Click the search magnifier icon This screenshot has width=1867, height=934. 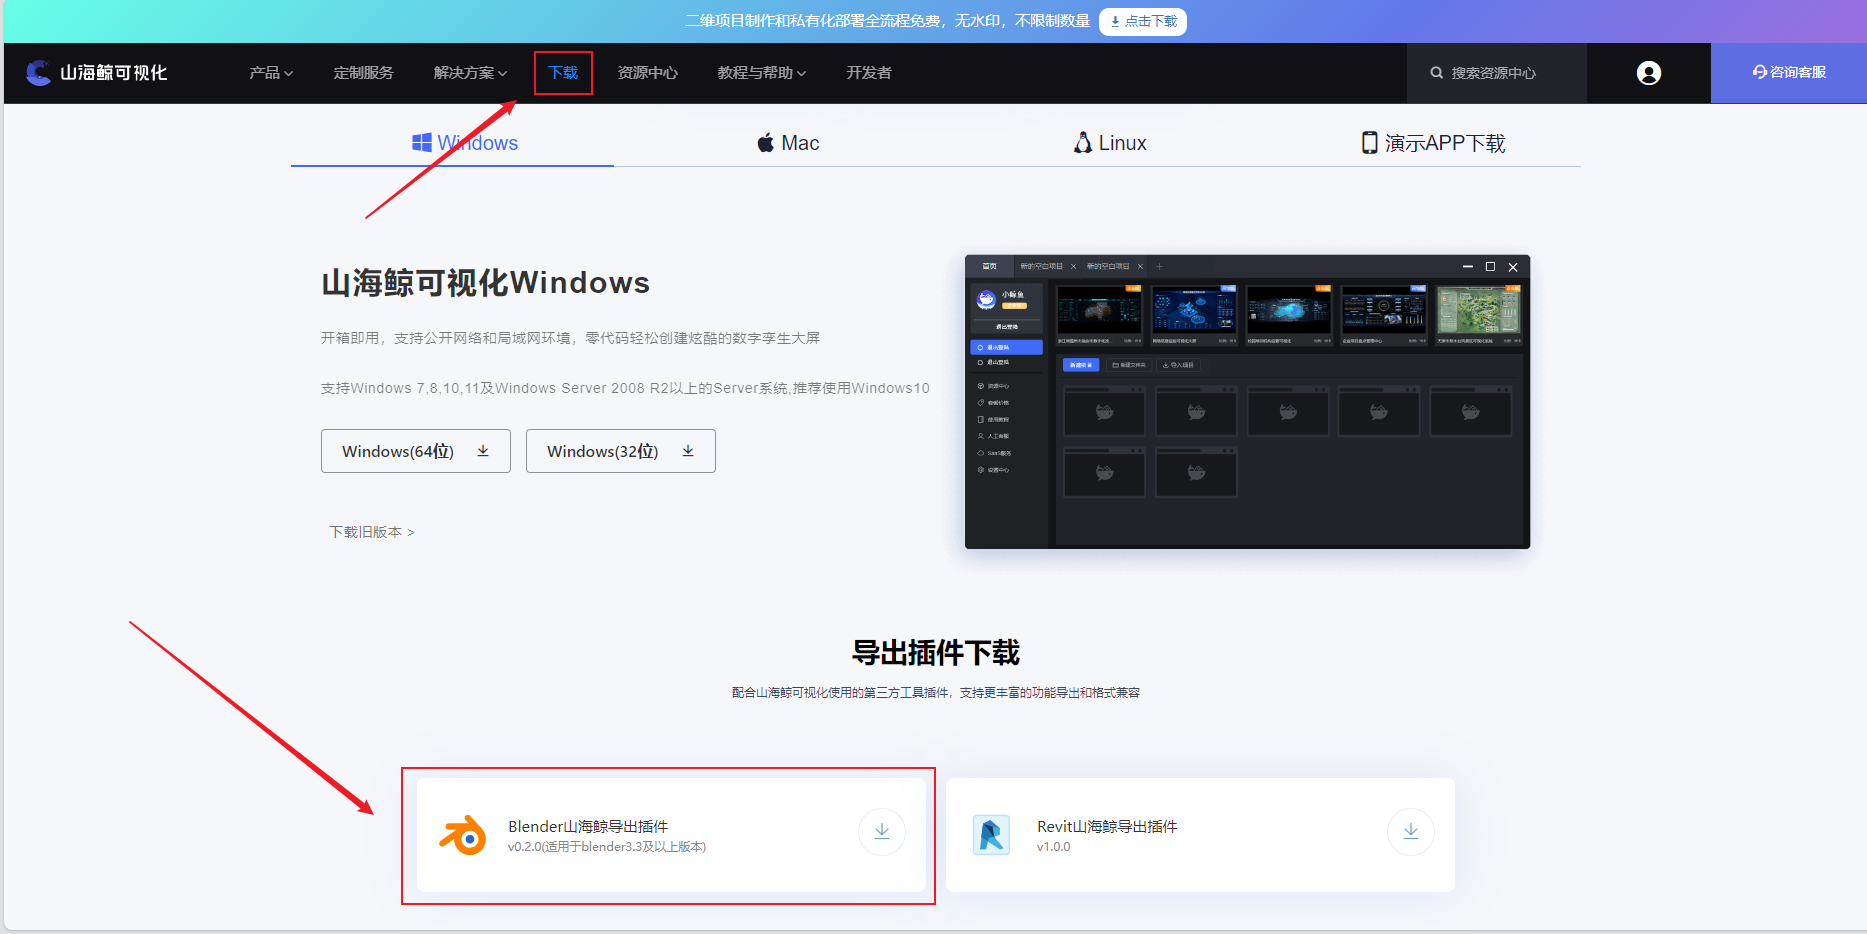coord(1437,73)
